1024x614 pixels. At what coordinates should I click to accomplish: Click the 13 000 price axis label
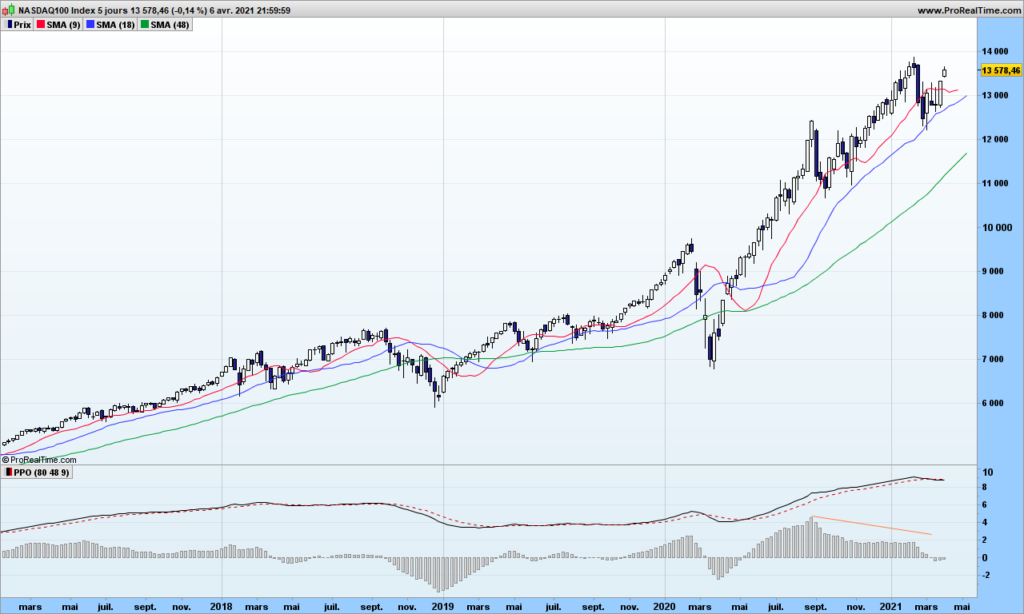pyautogui.click(x=995, y=95)
